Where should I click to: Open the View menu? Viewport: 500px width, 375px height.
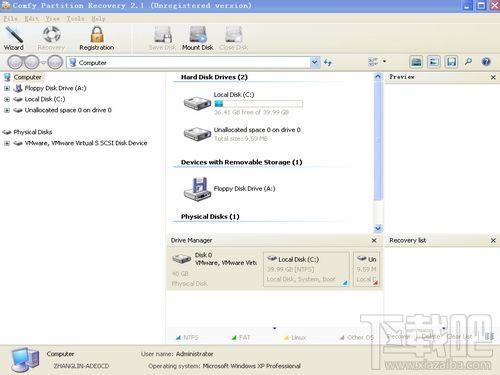pyautogui.click(x=53, y=19)
